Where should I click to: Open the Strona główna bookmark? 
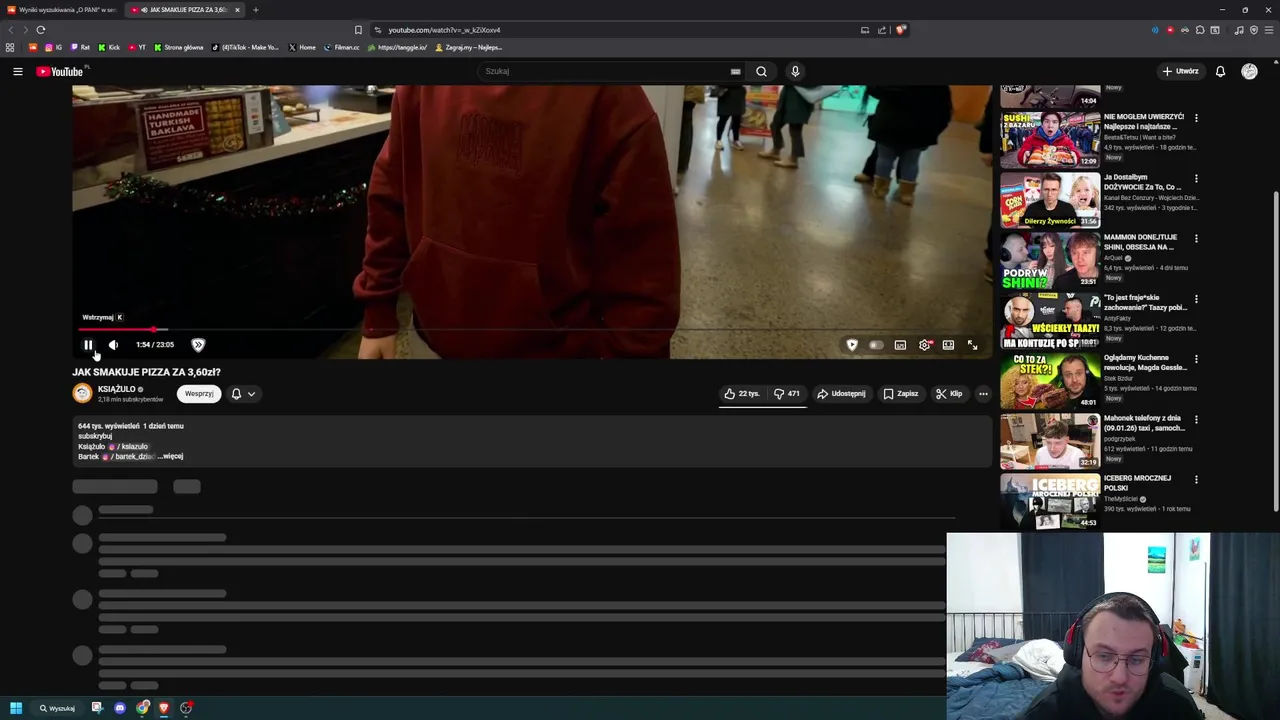179,47
